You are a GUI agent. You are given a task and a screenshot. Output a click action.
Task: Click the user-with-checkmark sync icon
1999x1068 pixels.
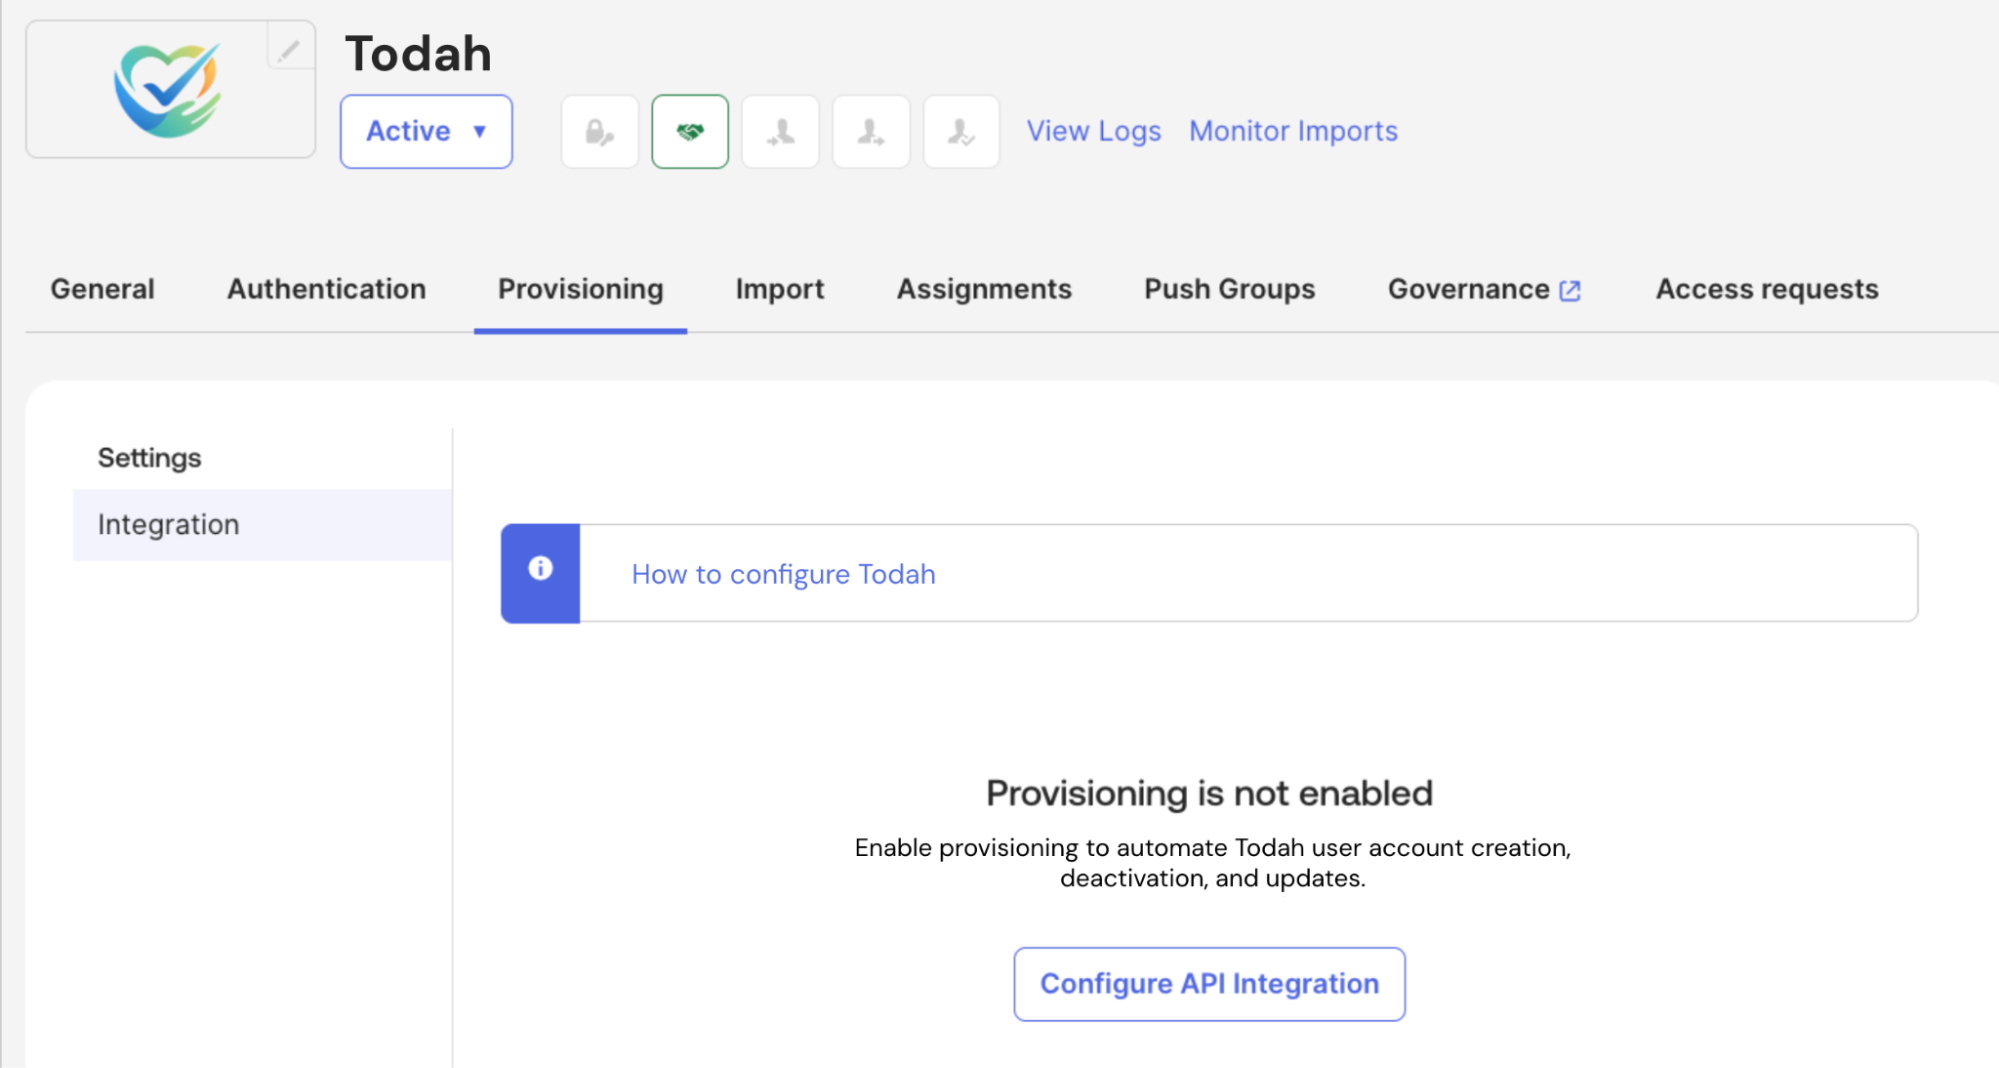pyautogui.click(x=960, y=131)
